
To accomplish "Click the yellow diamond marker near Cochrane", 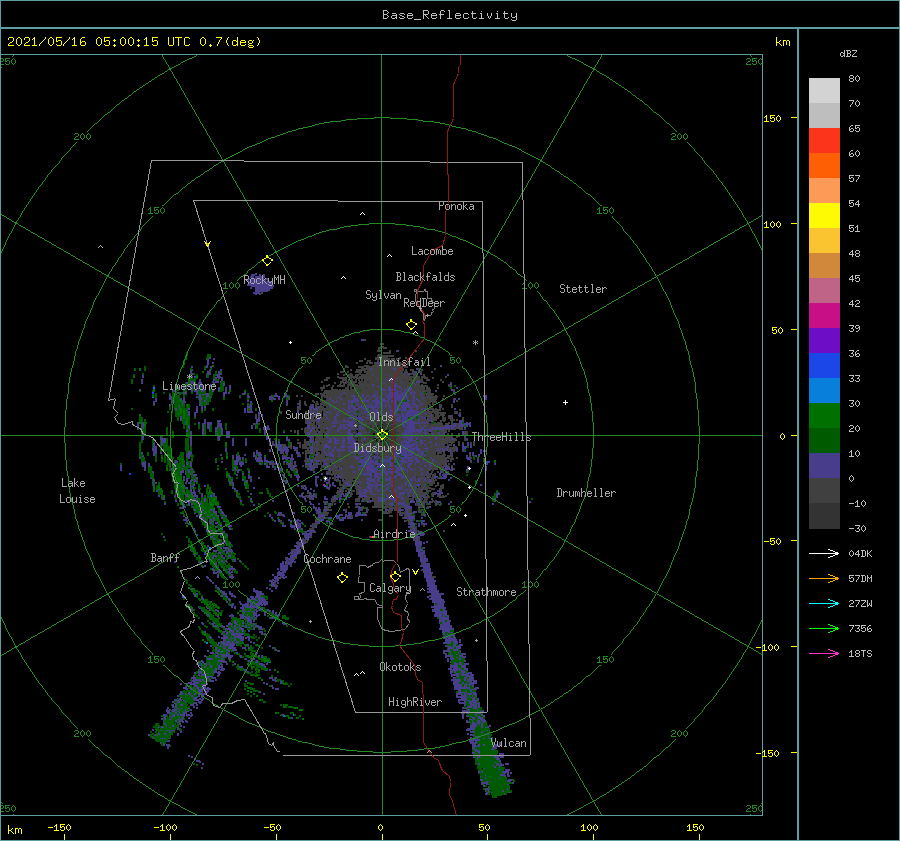I will pos(342,578).
